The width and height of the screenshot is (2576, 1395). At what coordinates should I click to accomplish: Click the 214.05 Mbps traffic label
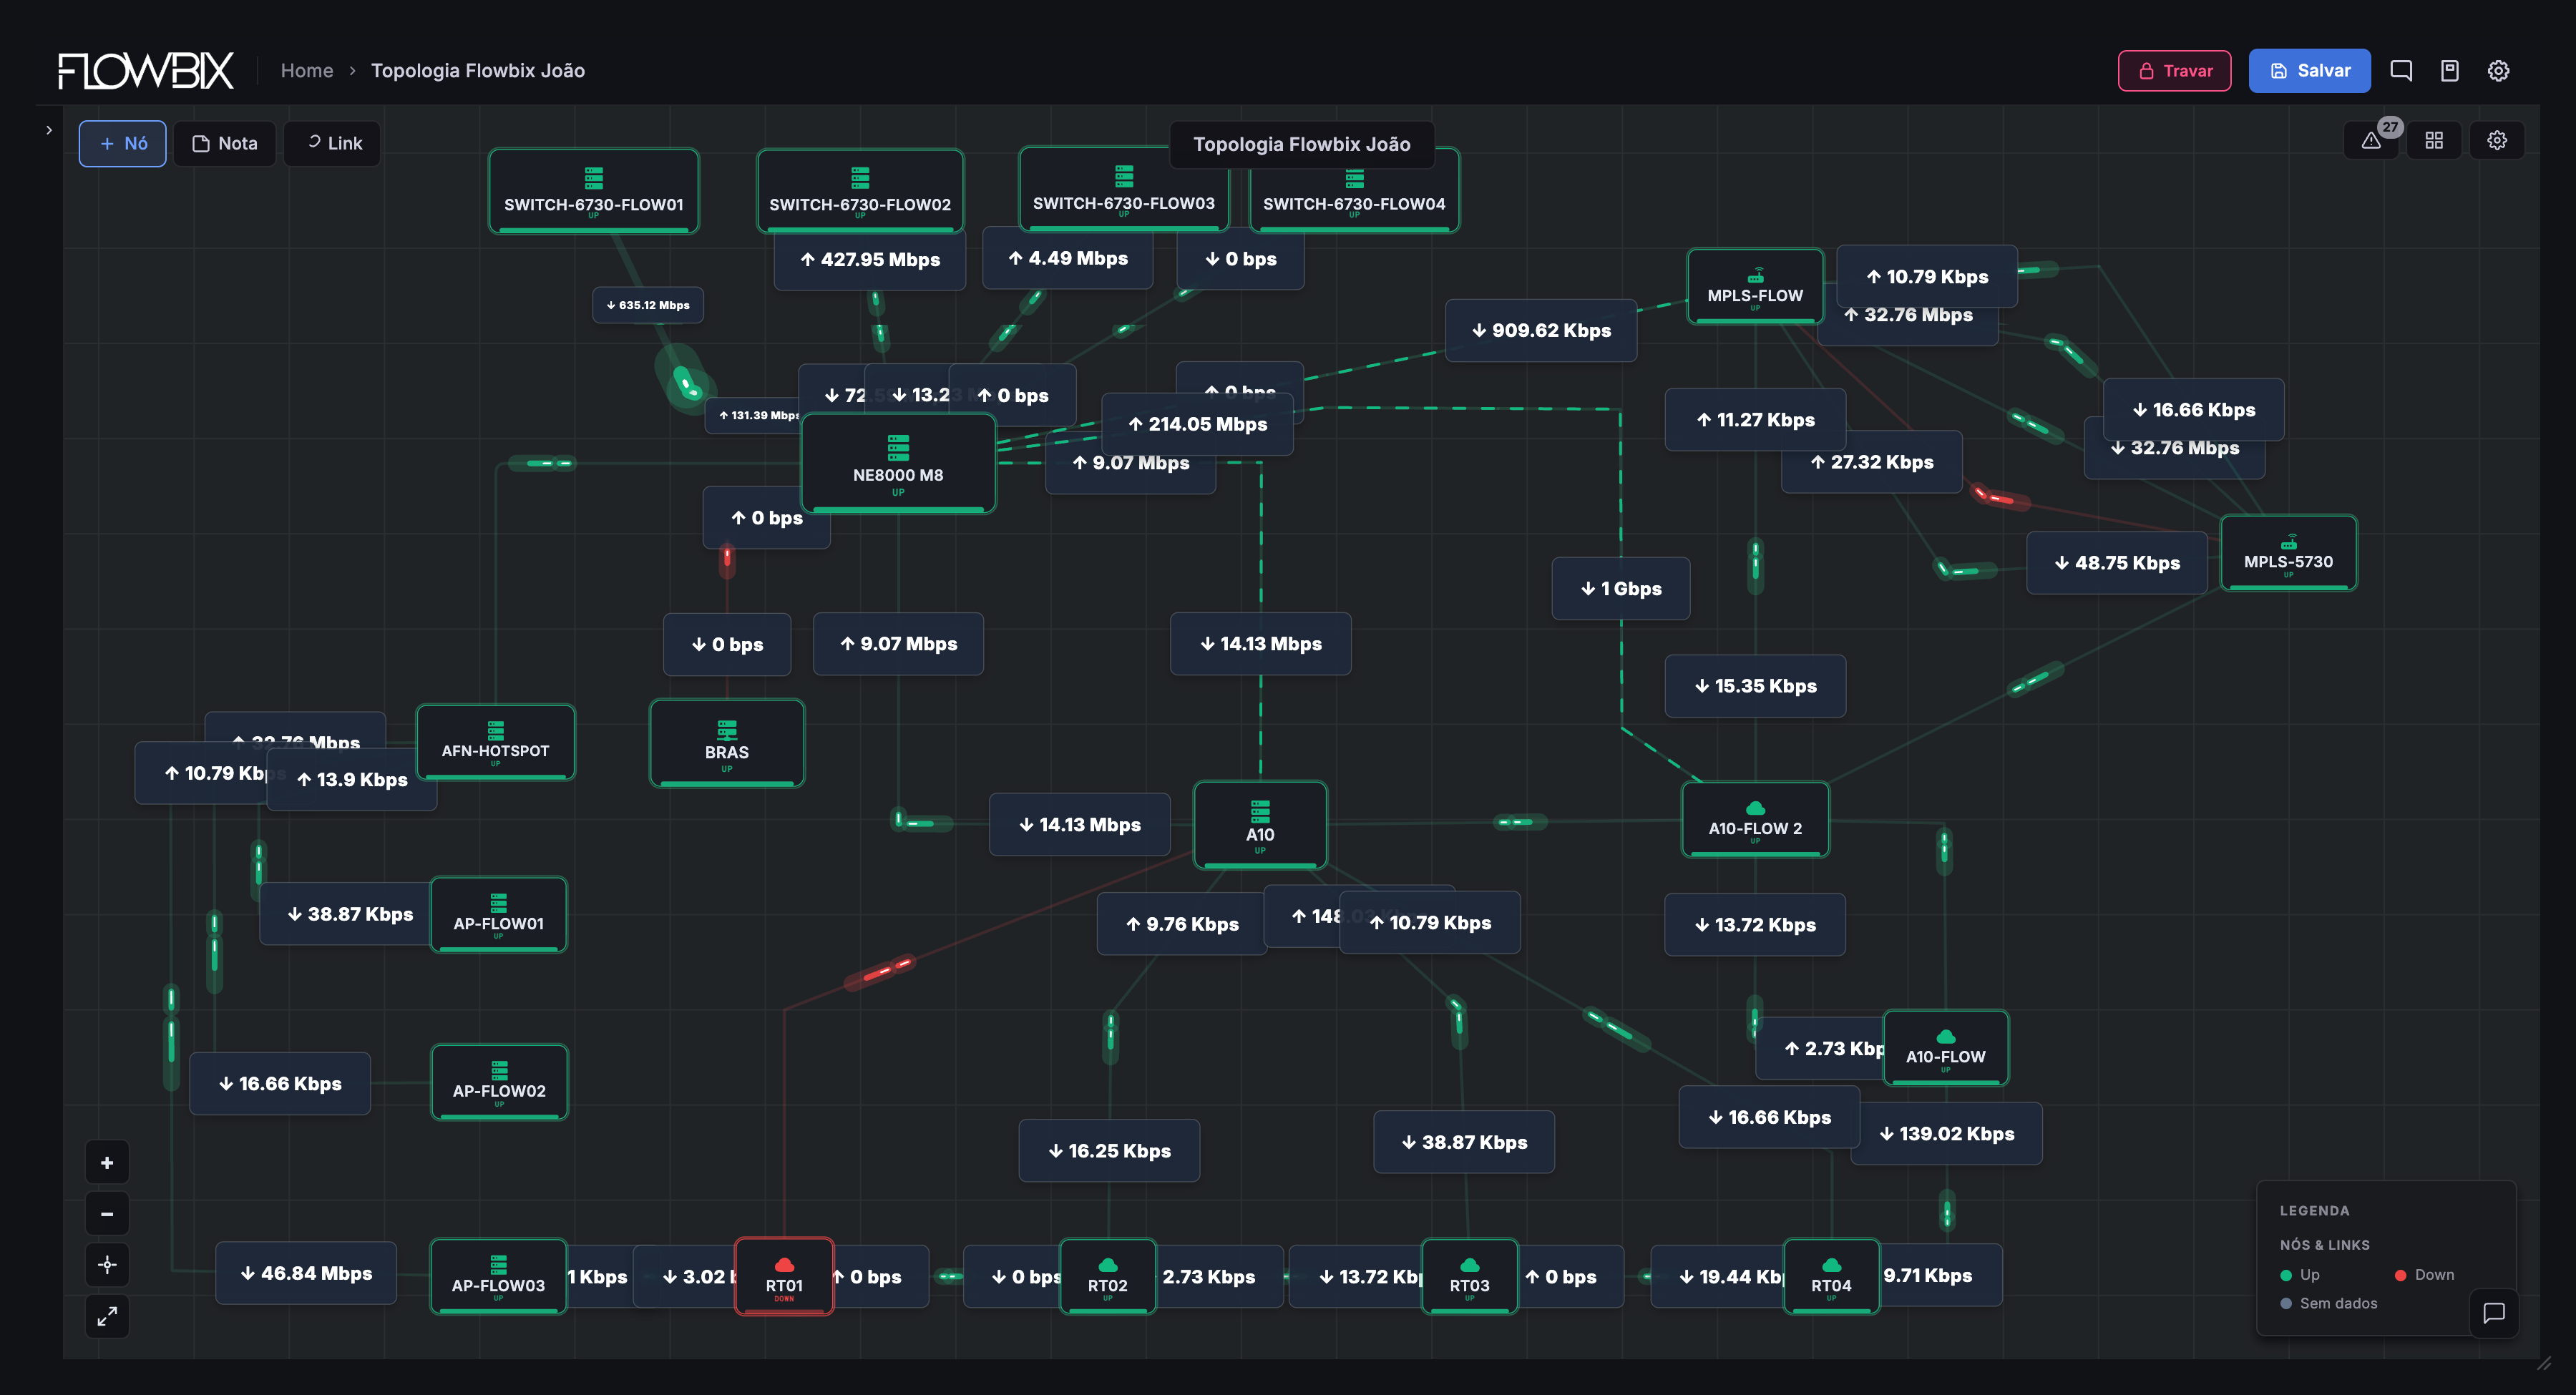1197,425
